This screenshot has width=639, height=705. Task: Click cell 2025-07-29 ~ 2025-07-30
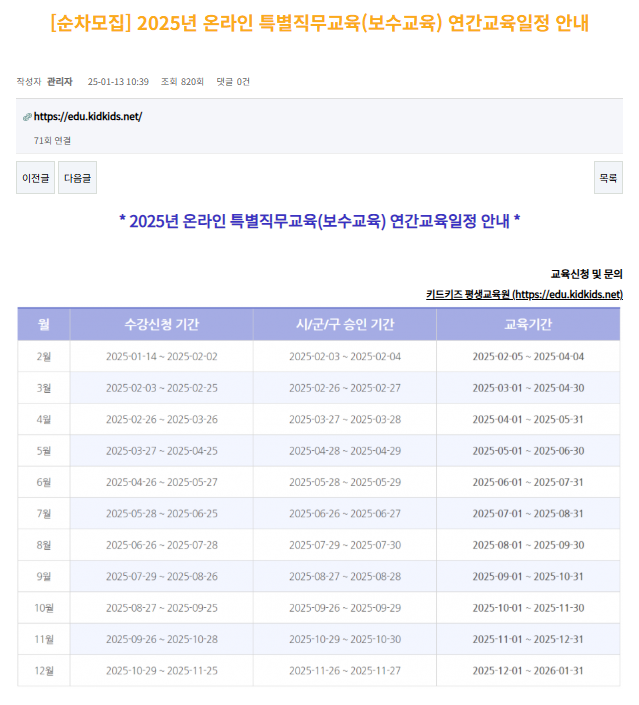(345, 545)
